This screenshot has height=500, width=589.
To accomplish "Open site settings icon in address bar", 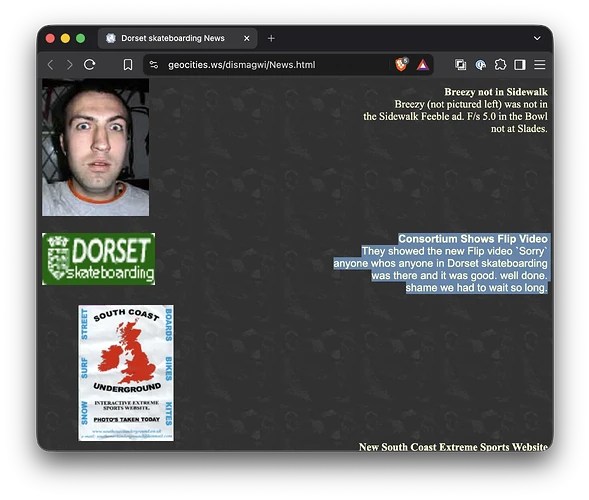I will [154, 65].
